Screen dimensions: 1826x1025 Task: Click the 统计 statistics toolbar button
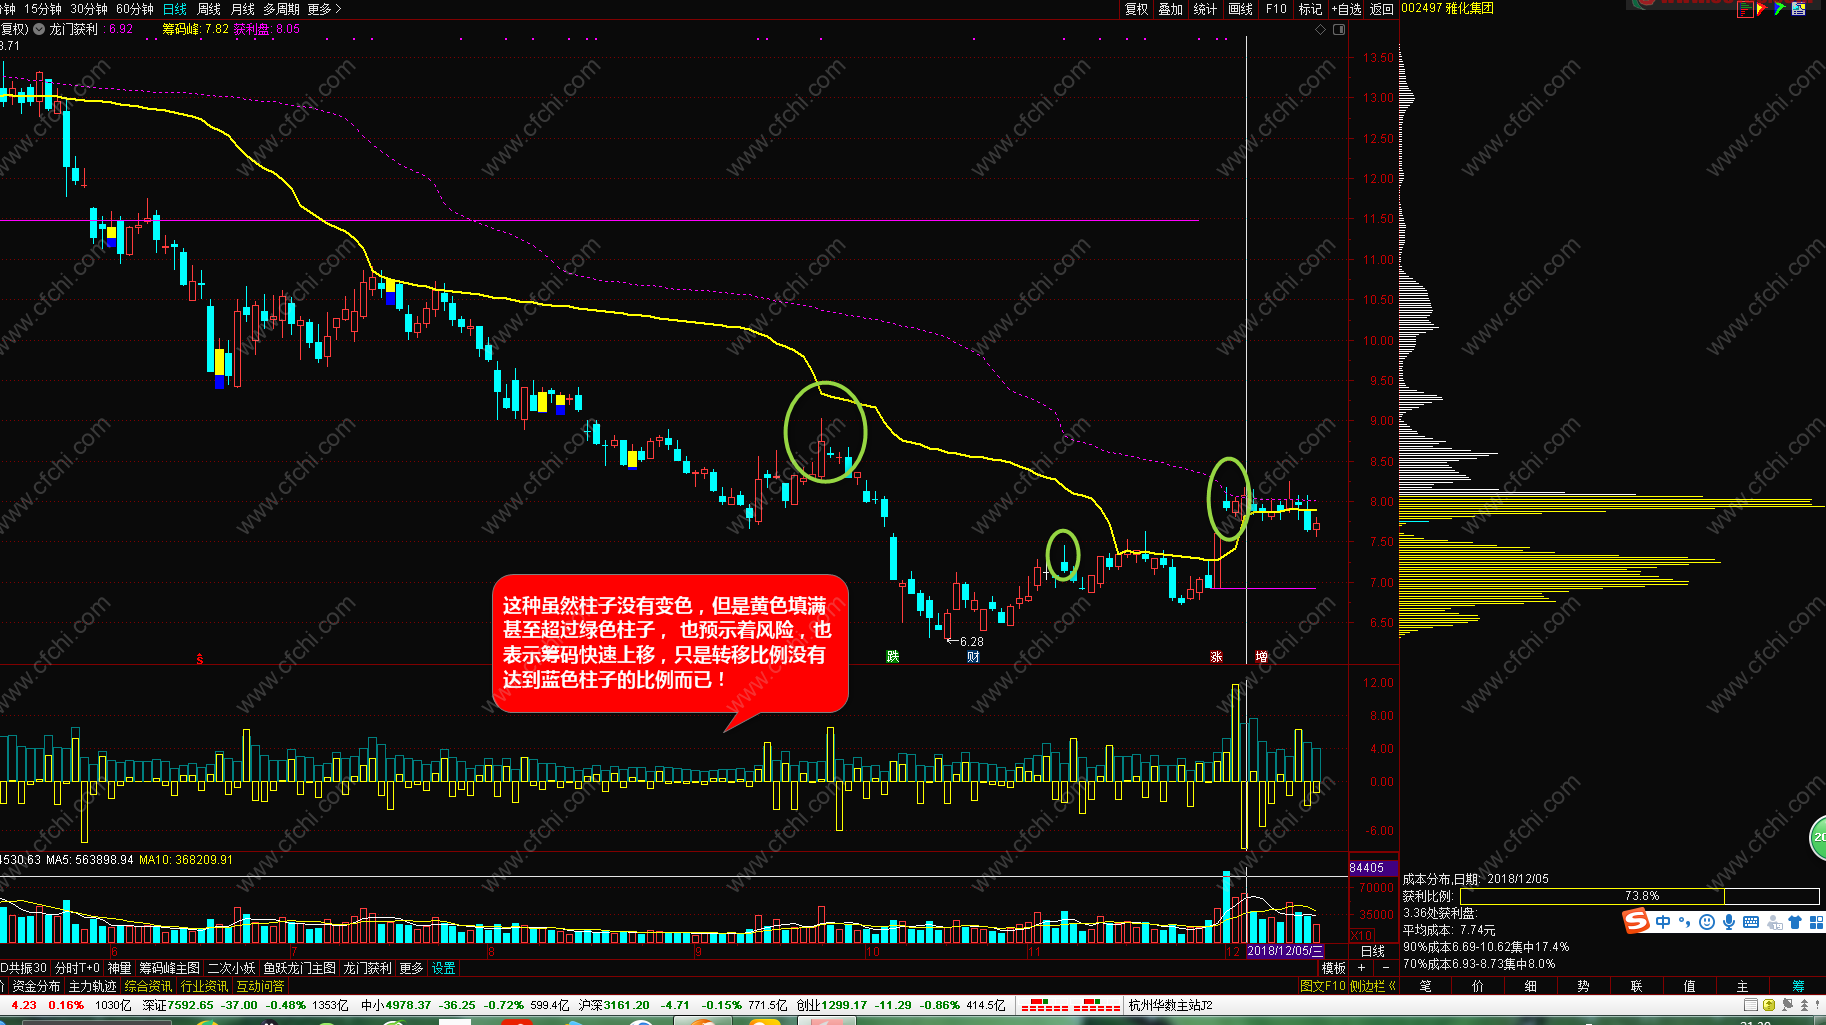point(1205,9)
